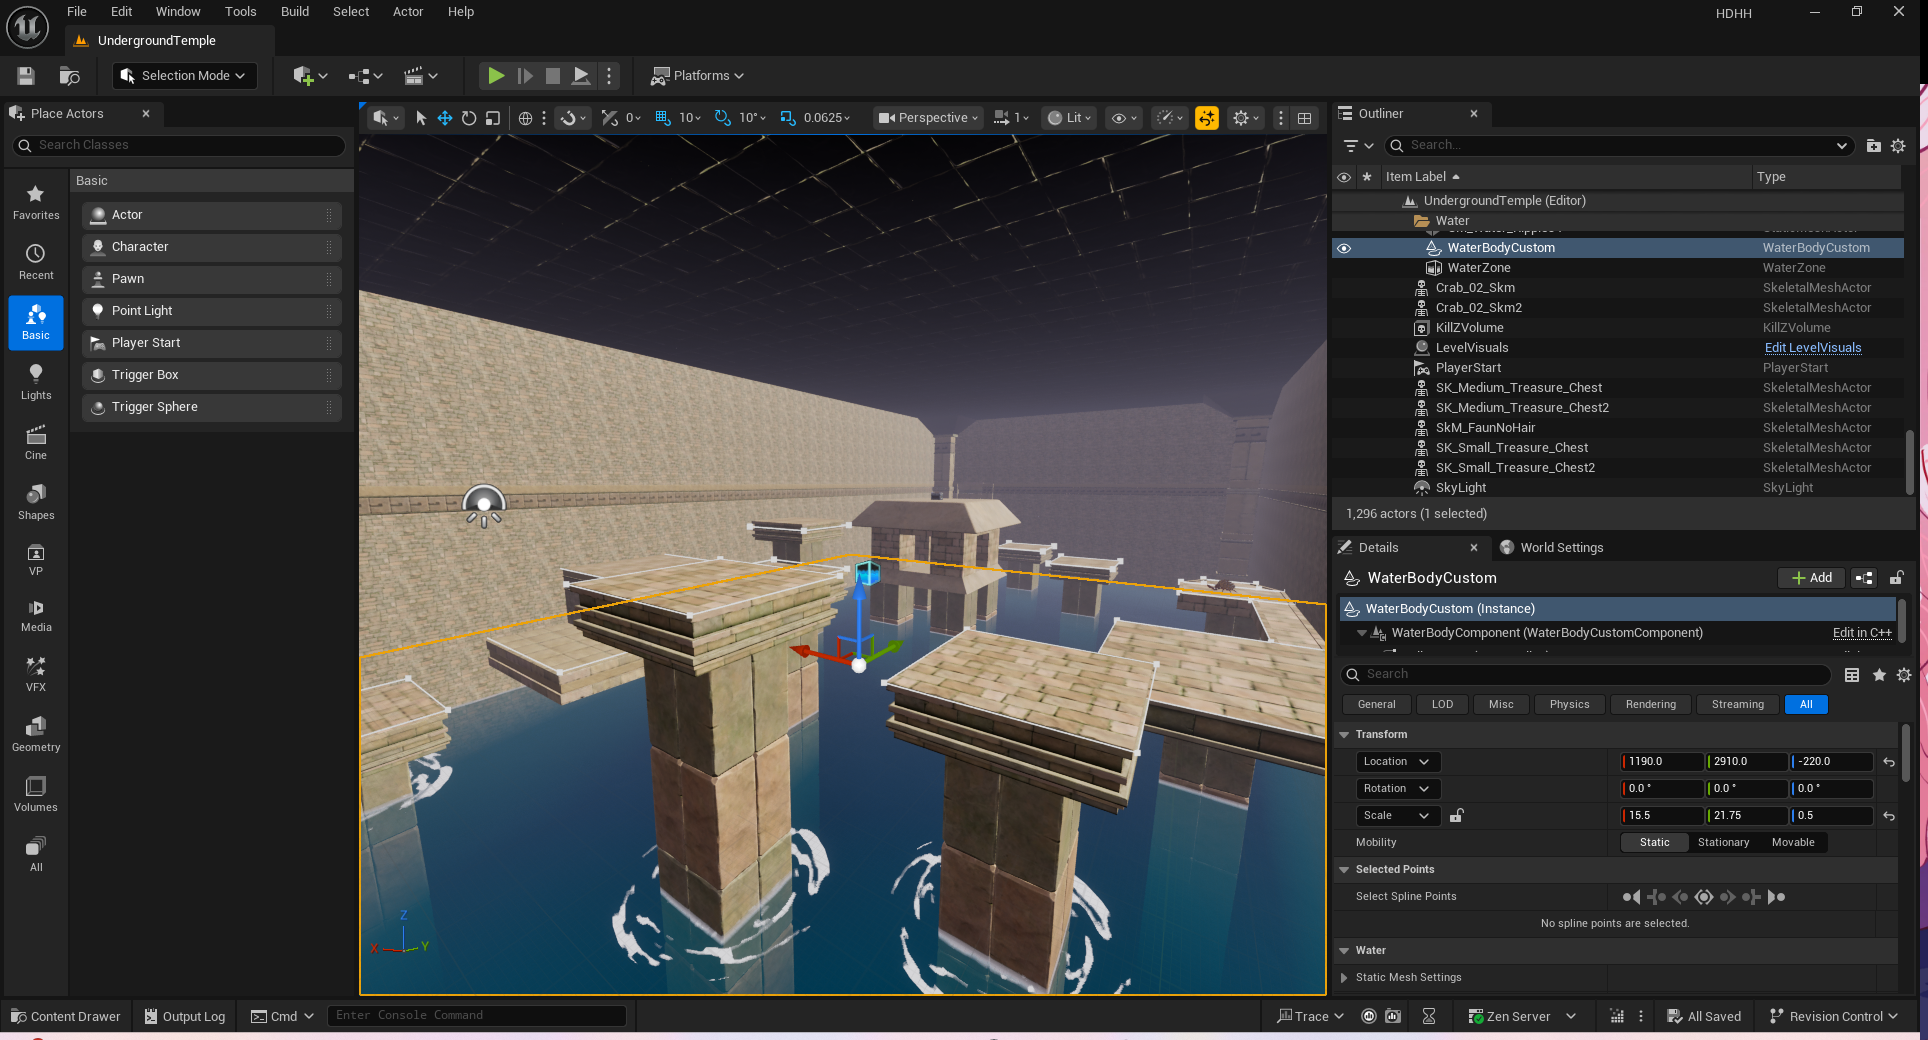Click the Search Classes input field
The height and width of the screenshot is (1040, 1928).
180,146
